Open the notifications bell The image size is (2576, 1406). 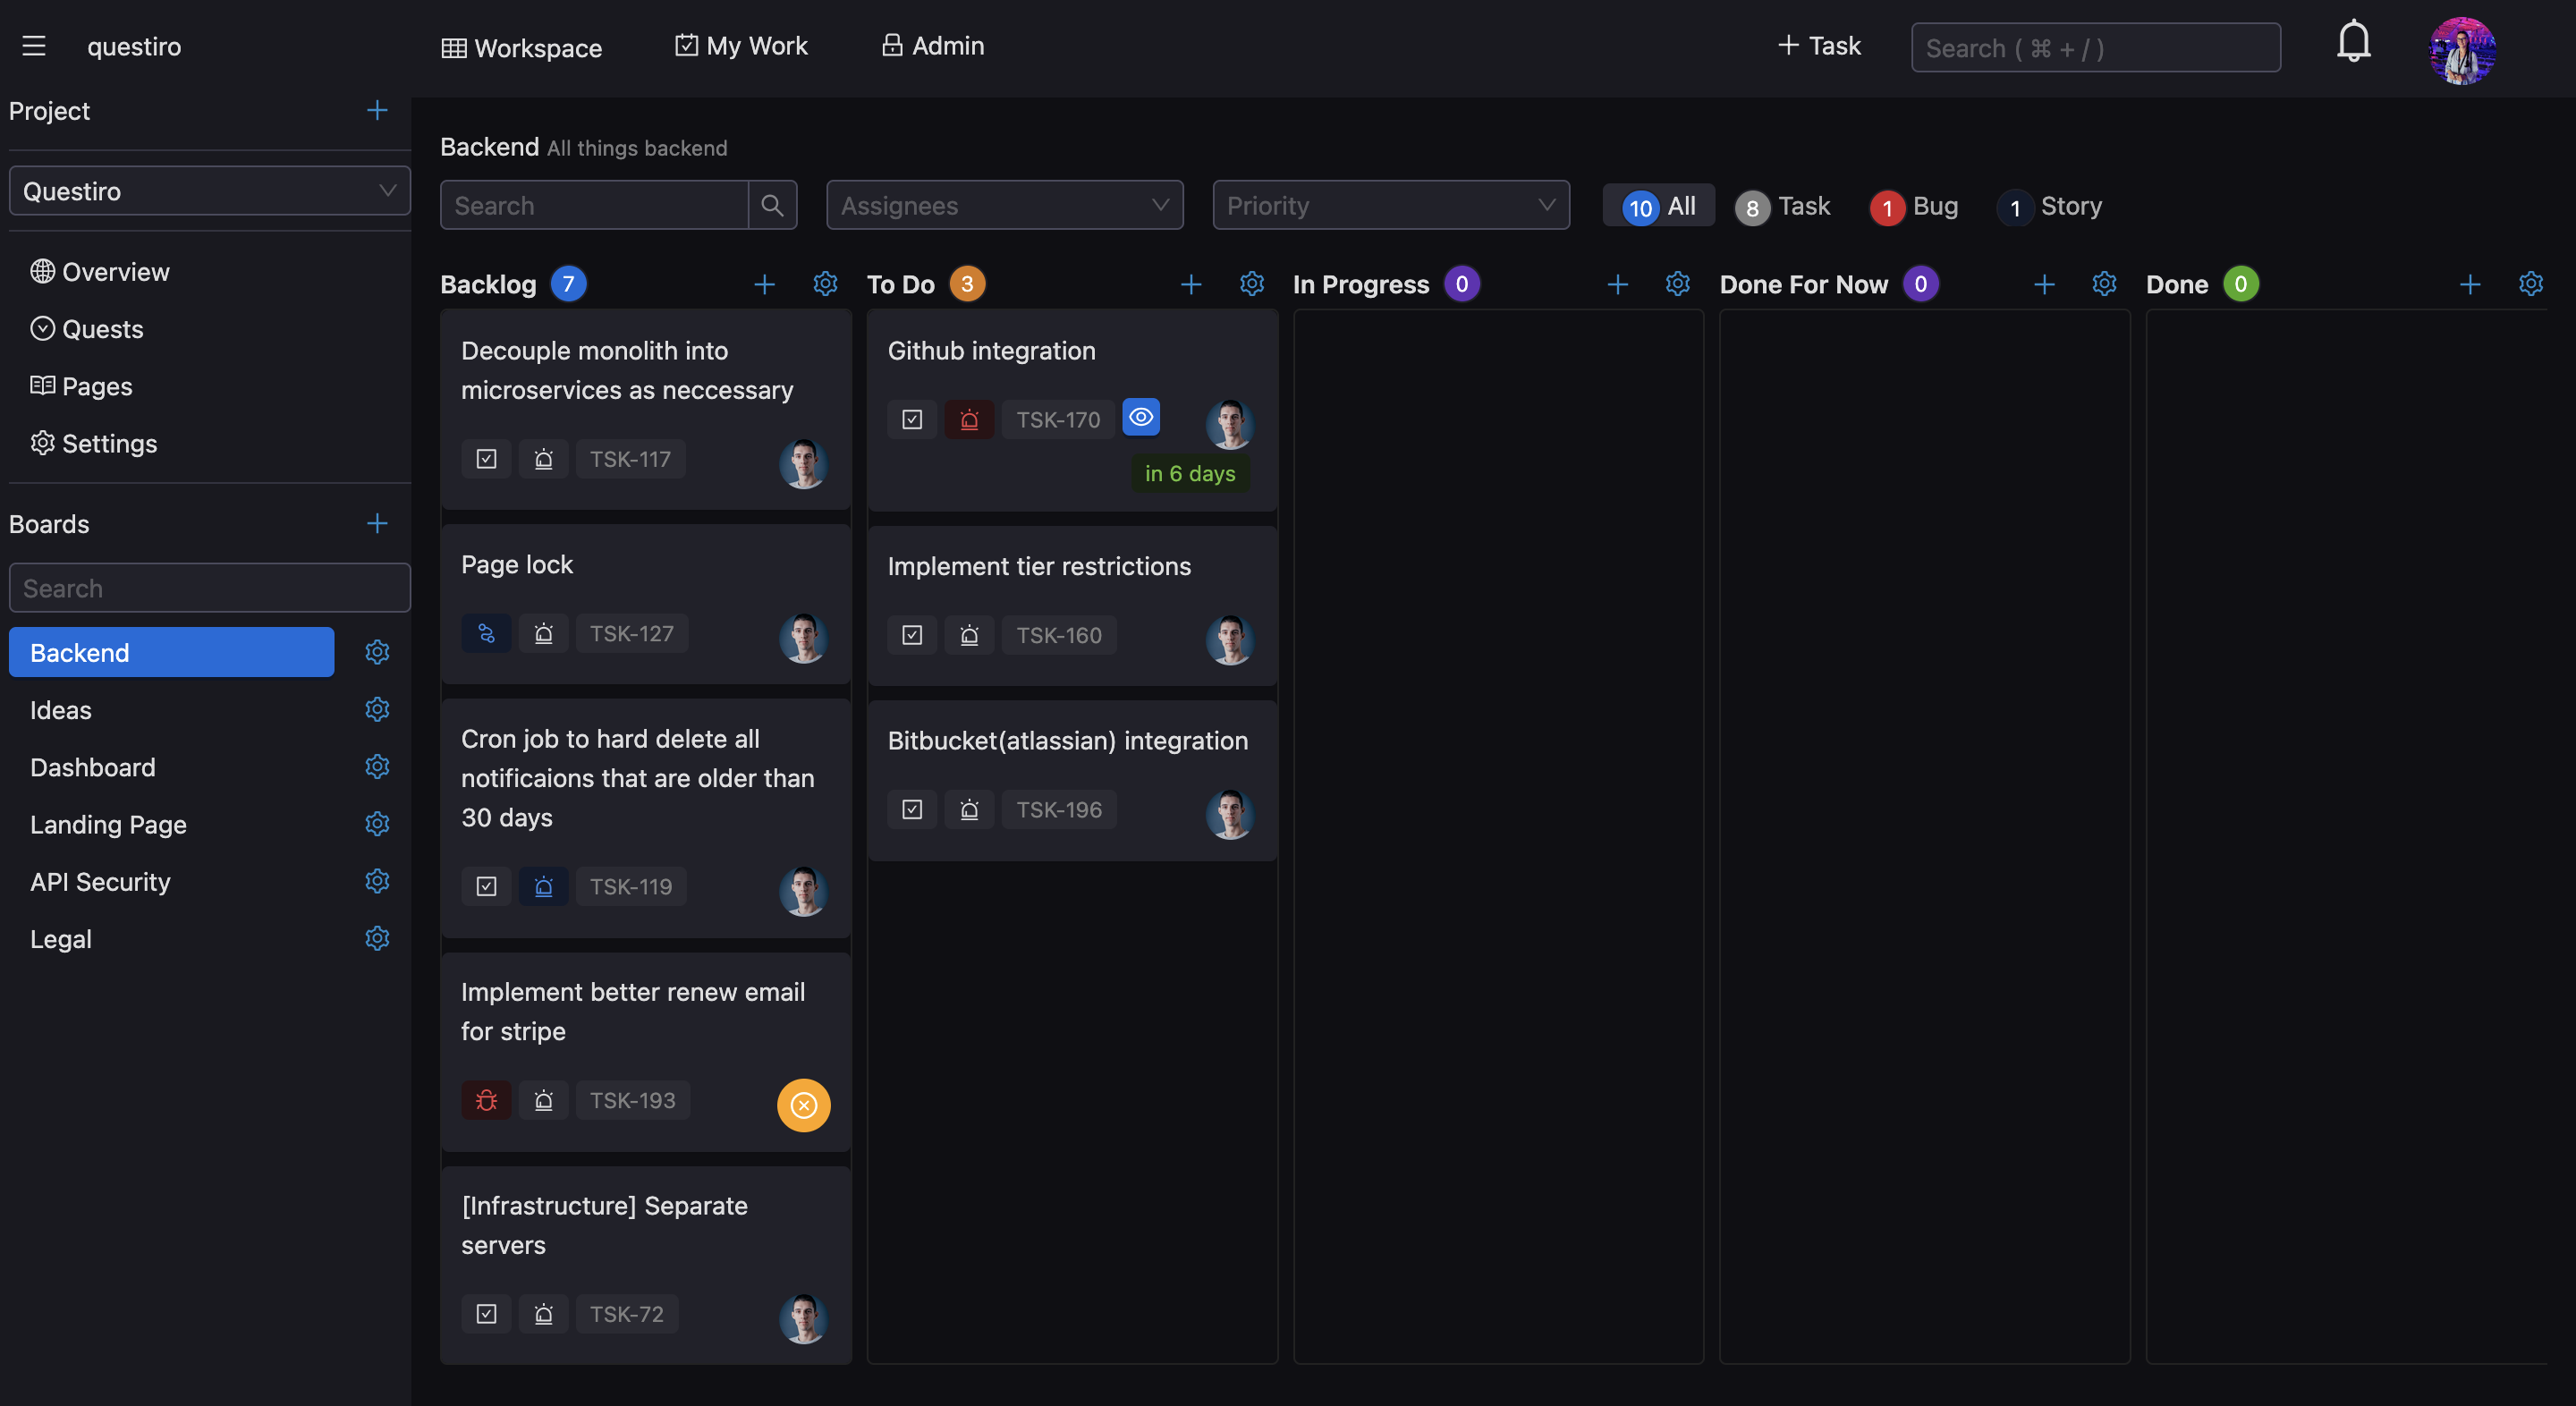2353,42
